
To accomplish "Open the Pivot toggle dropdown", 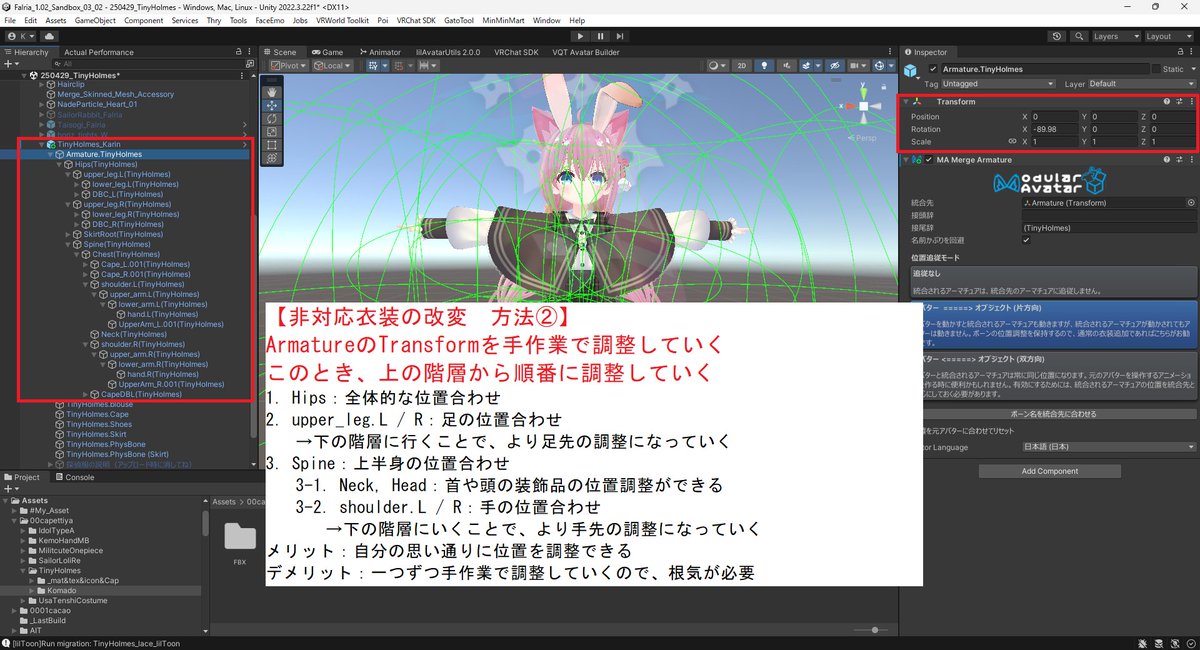I will click(287, 65).
